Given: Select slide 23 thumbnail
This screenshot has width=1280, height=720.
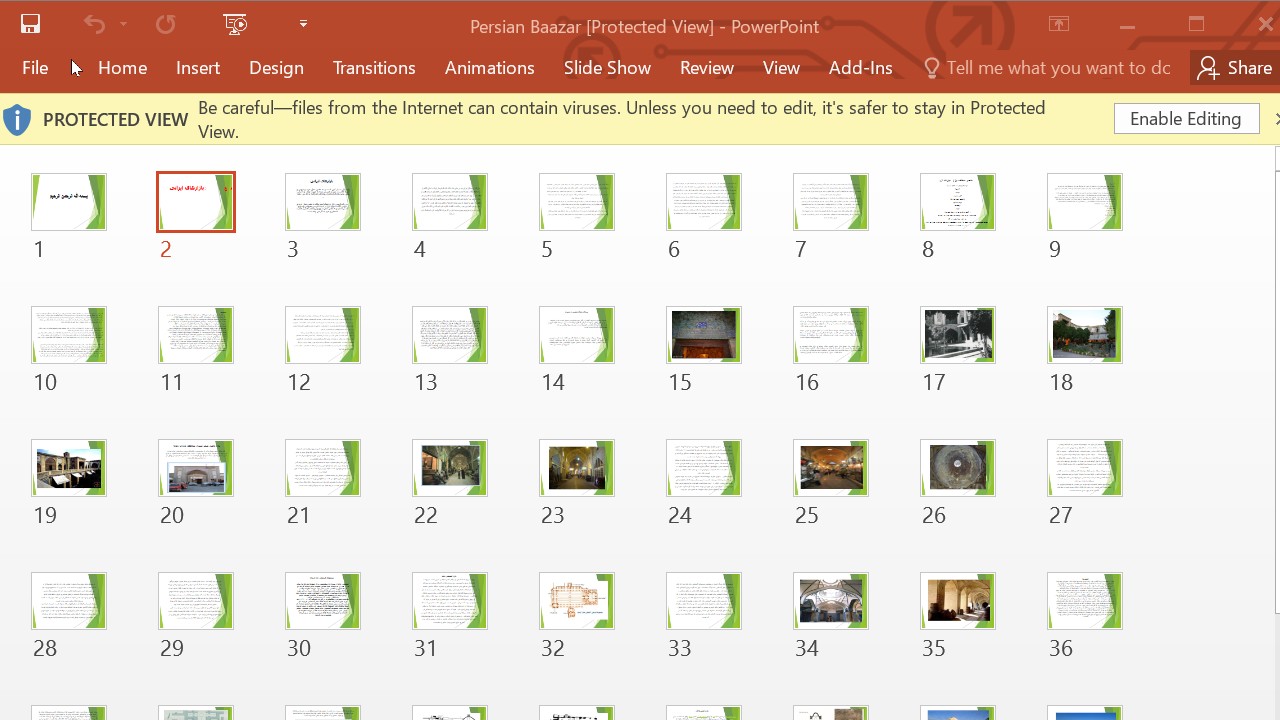Looking at the screenshot, I should coord(577,468).
